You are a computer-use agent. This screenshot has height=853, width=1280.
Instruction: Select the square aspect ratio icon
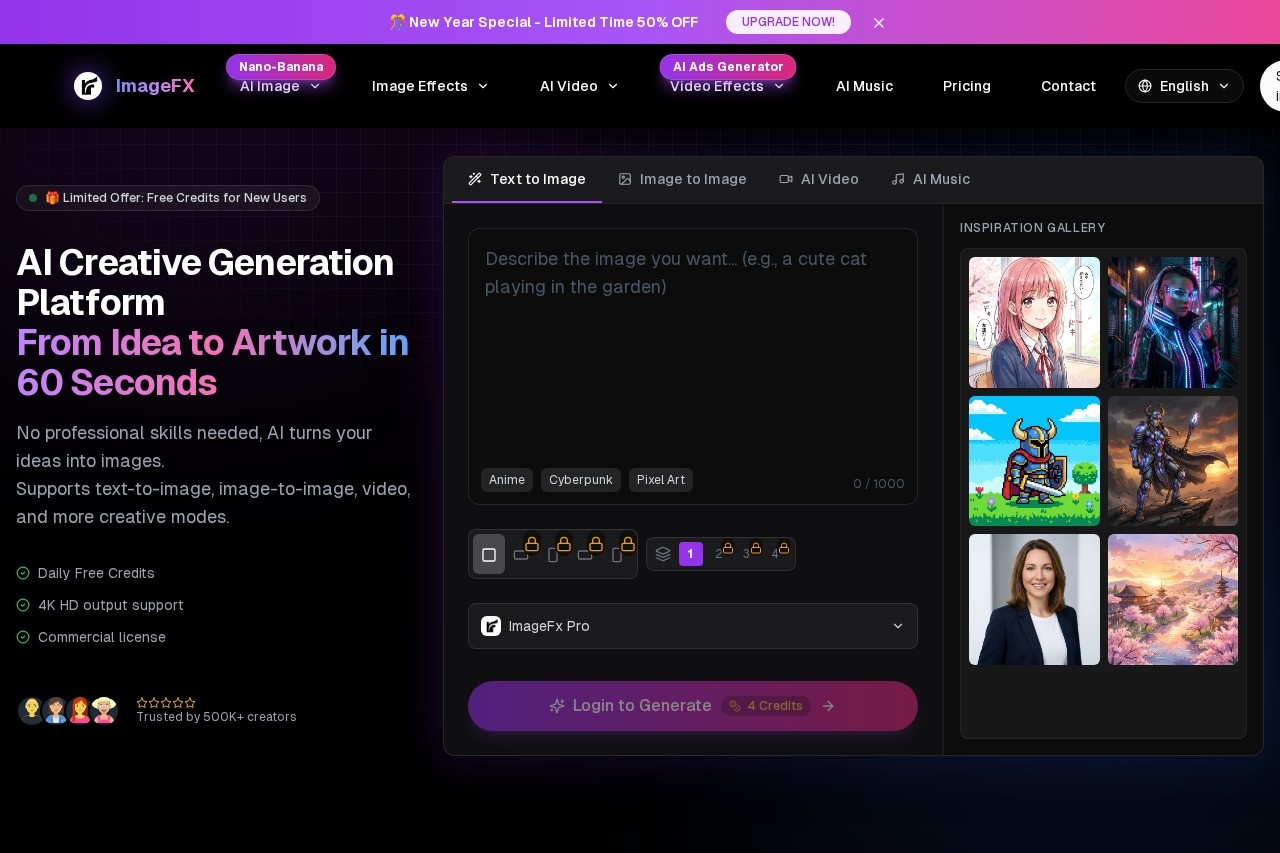click(x=489, y=555)
